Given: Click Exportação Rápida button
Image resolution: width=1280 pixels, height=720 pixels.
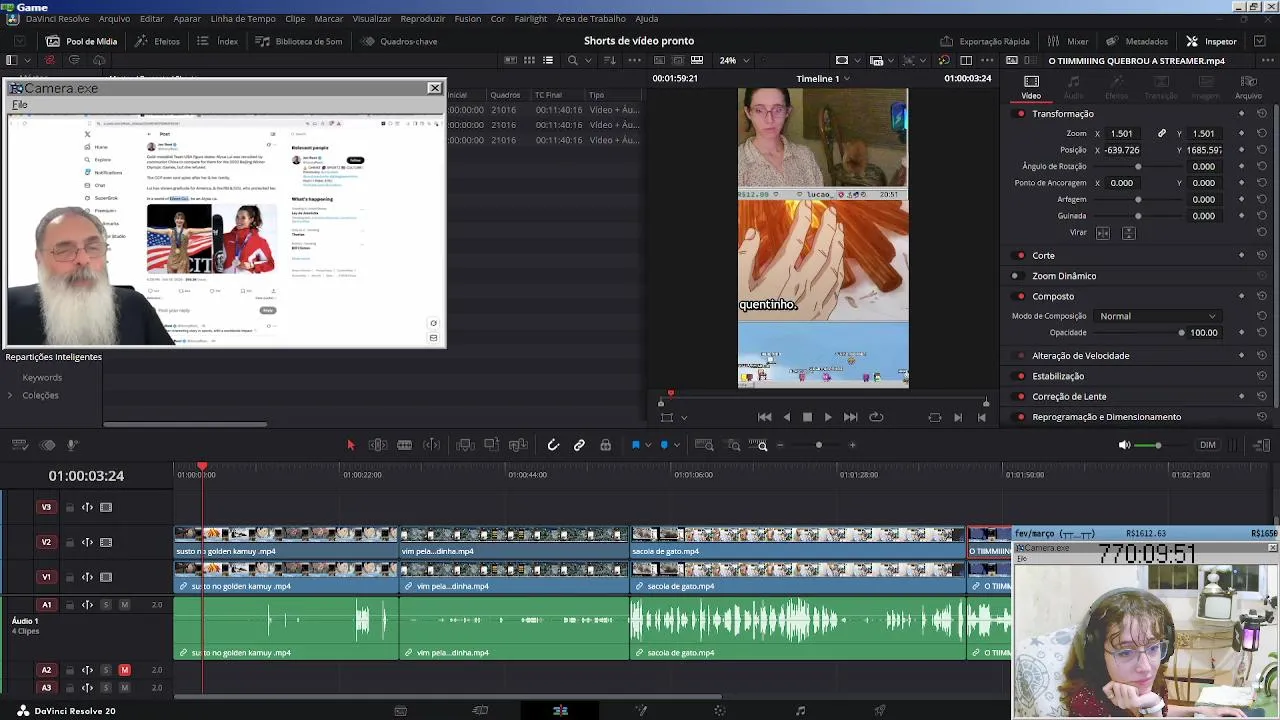Looking at the screenshot, I should point(985,41).
